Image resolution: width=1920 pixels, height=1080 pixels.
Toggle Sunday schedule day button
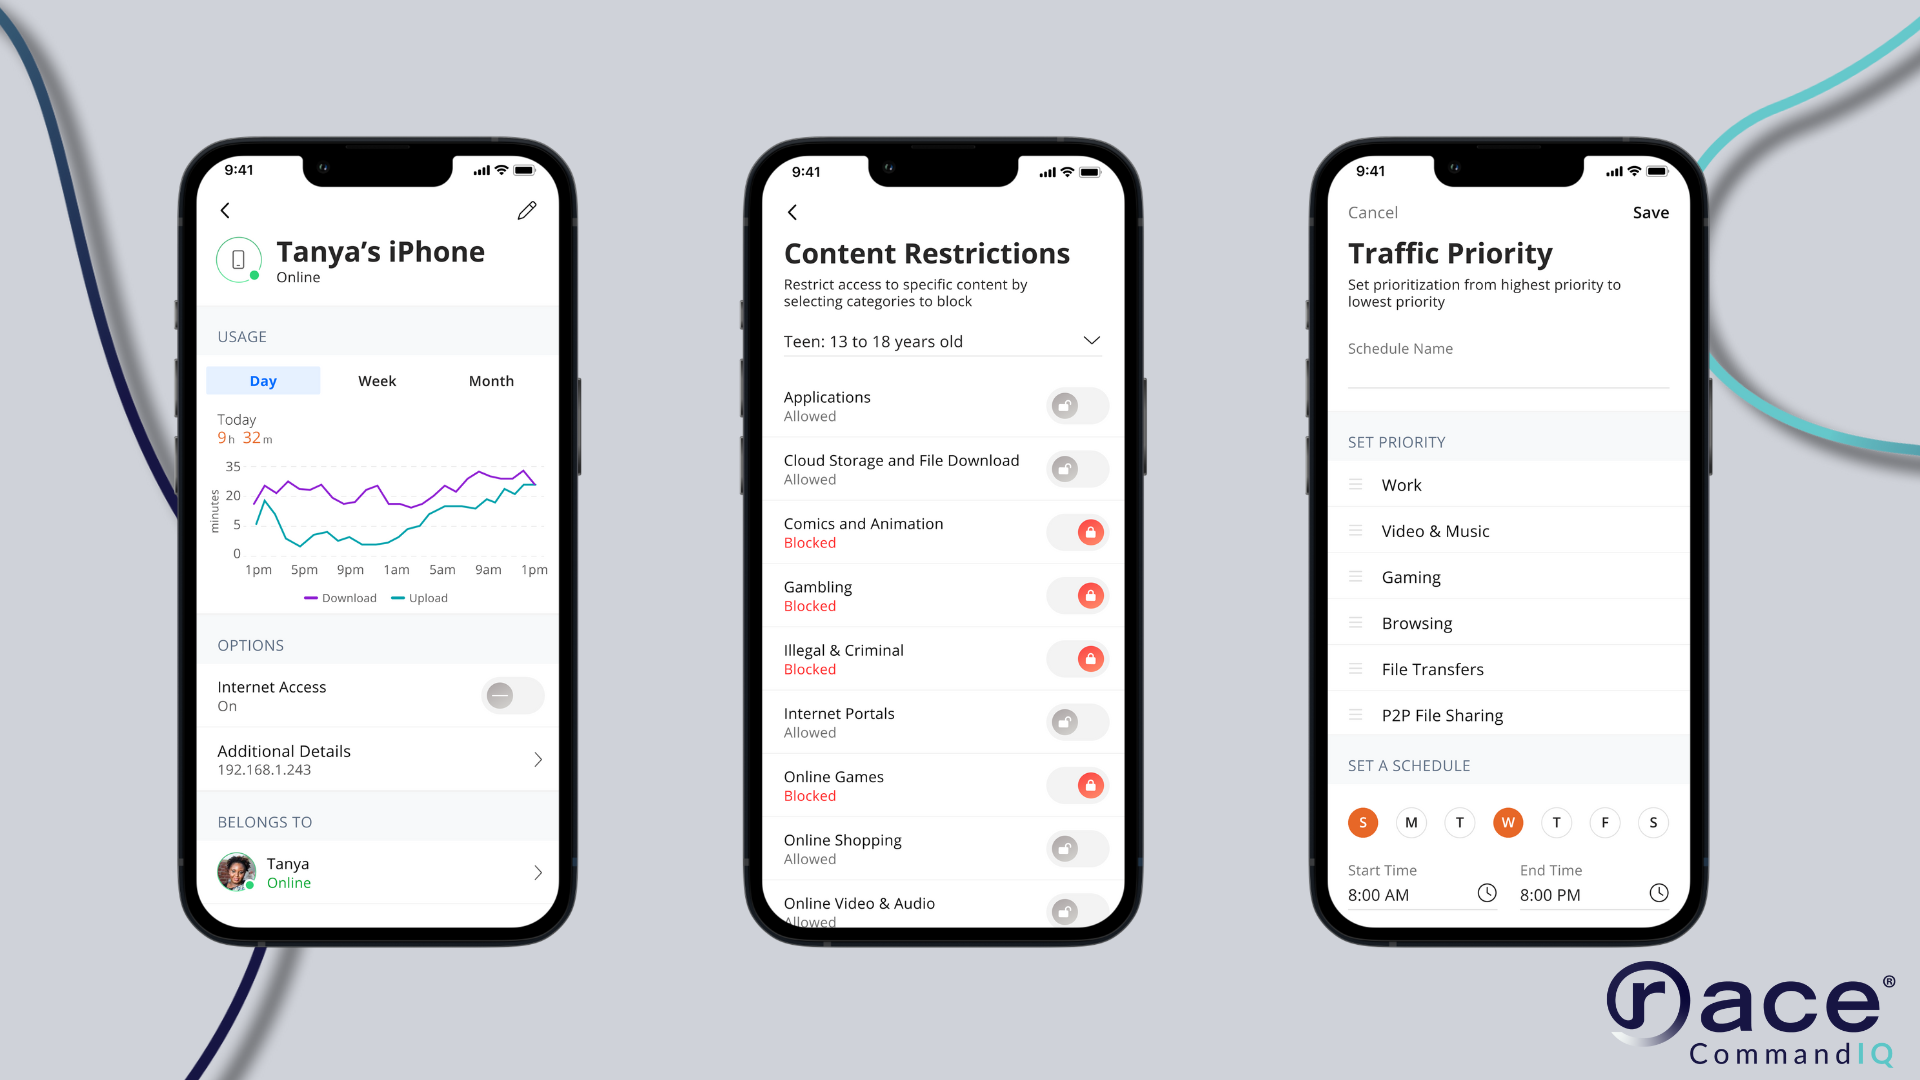1362,822
